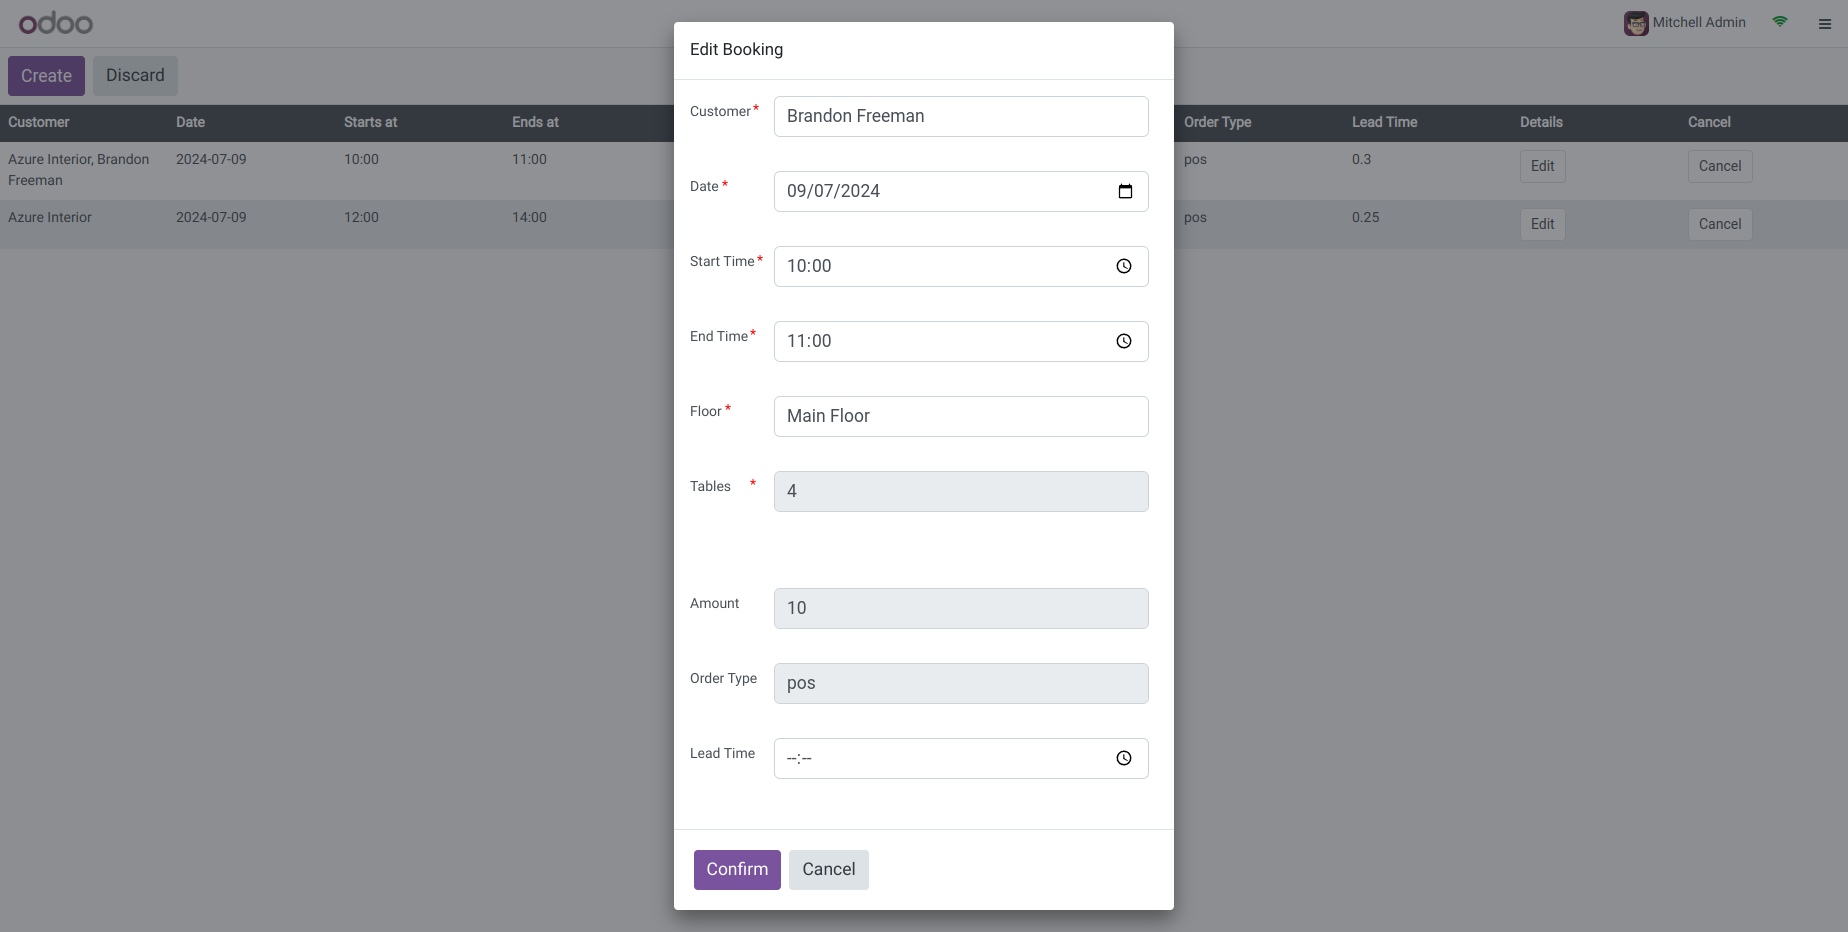The width and height of the screenshot is (1848, 932).
Task: Edit the Azure Interior 12:00 booking
Action: pyautogui.click(x=1542, y=224)
